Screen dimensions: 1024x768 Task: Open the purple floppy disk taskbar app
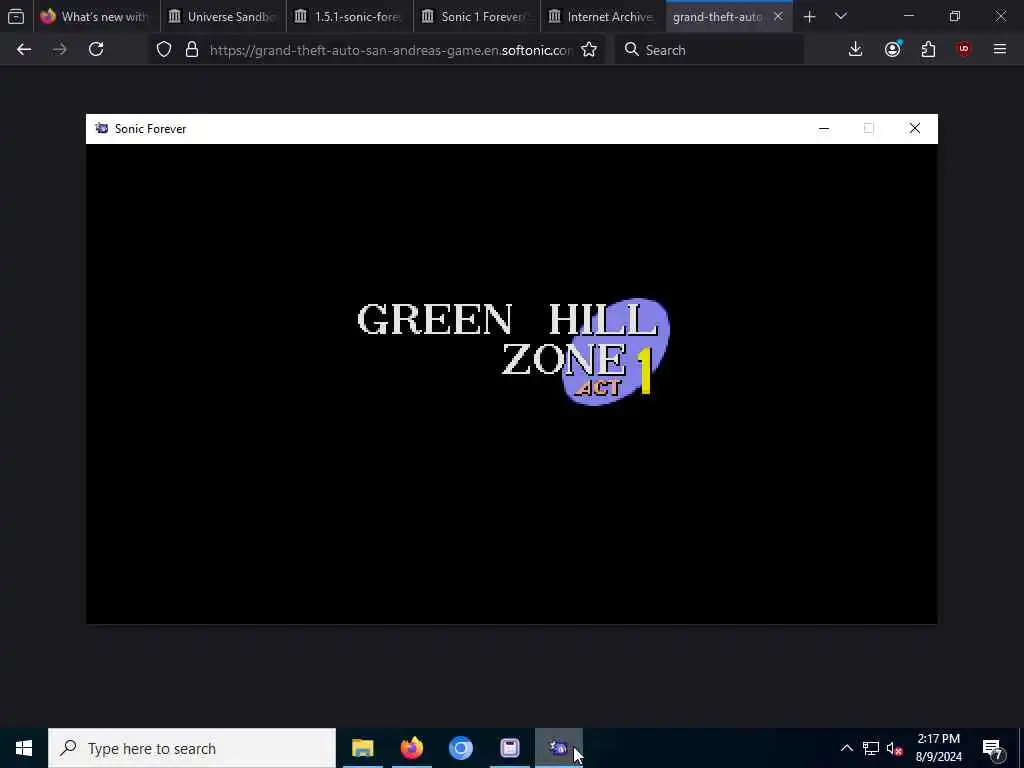[x=510, y=748]
